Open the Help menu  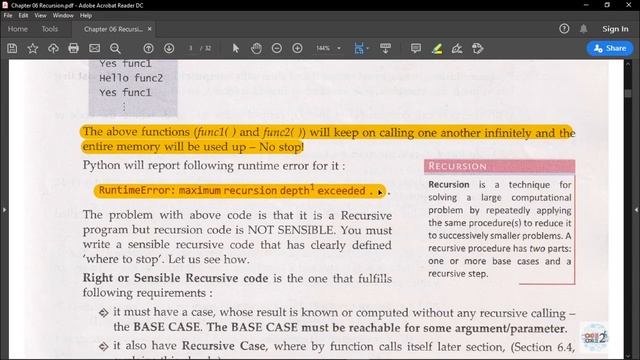[86, 16]
